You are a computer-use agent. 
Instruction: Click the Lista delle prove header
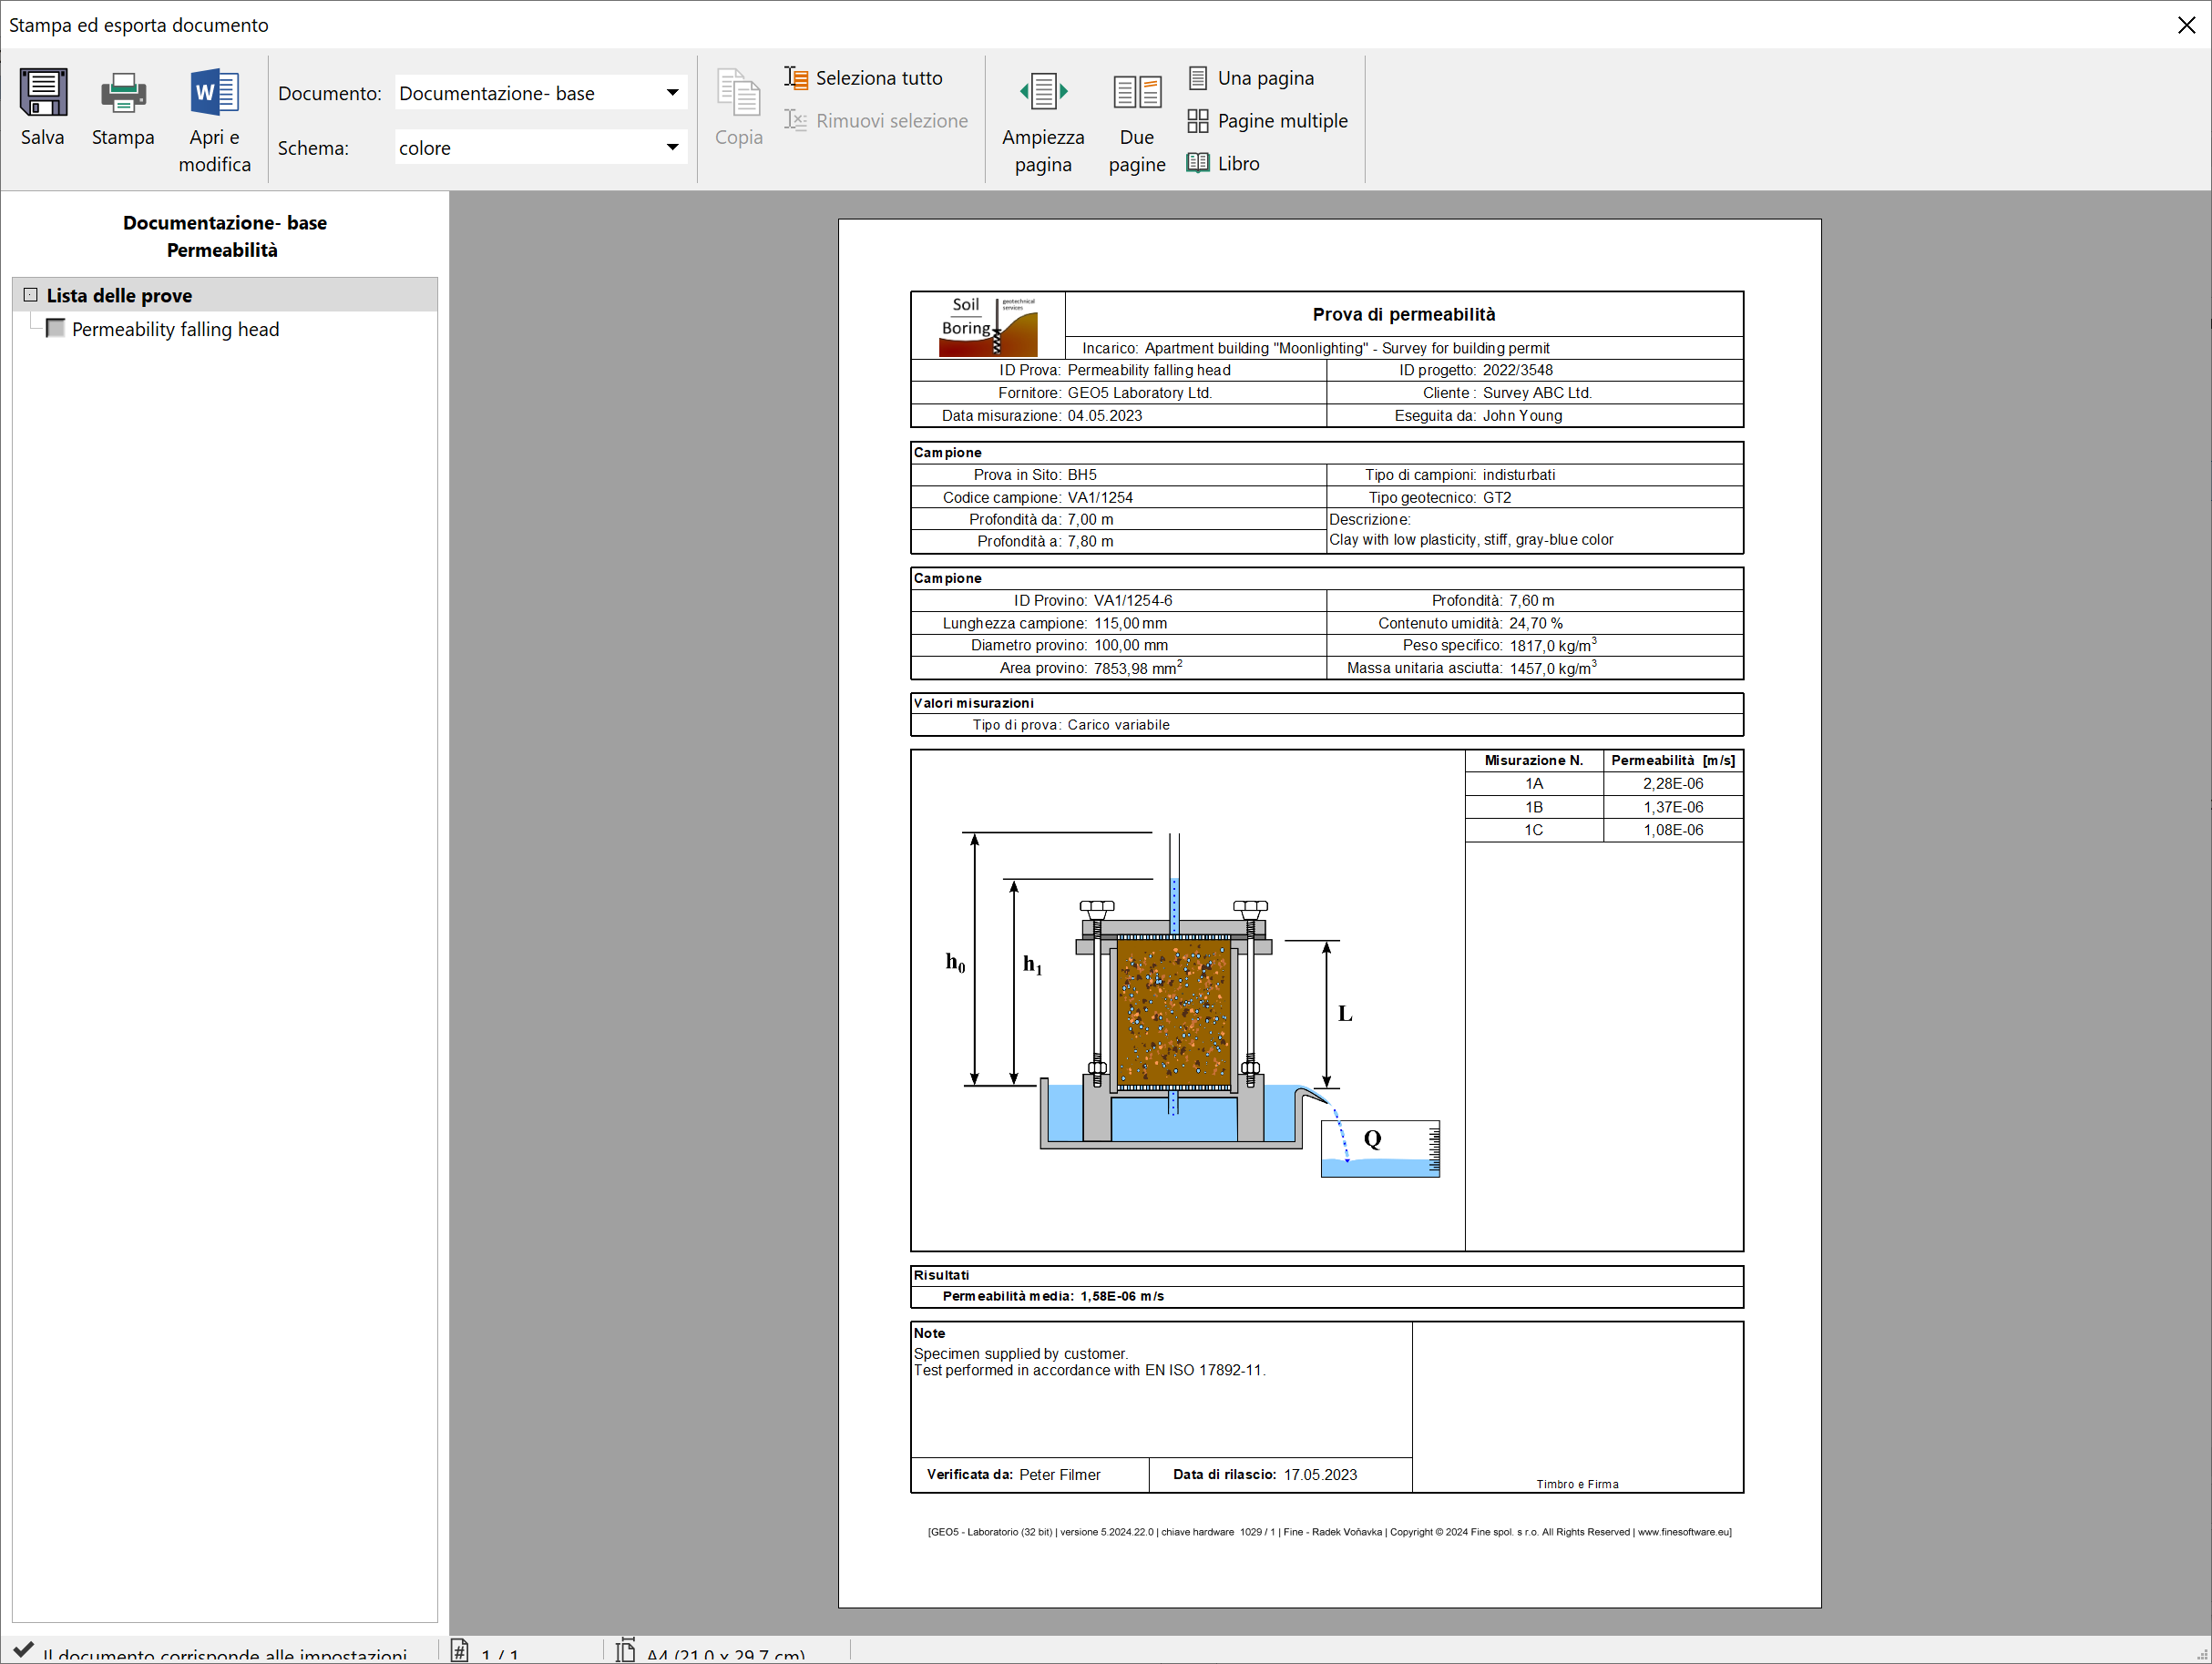[x=119, y=295]
